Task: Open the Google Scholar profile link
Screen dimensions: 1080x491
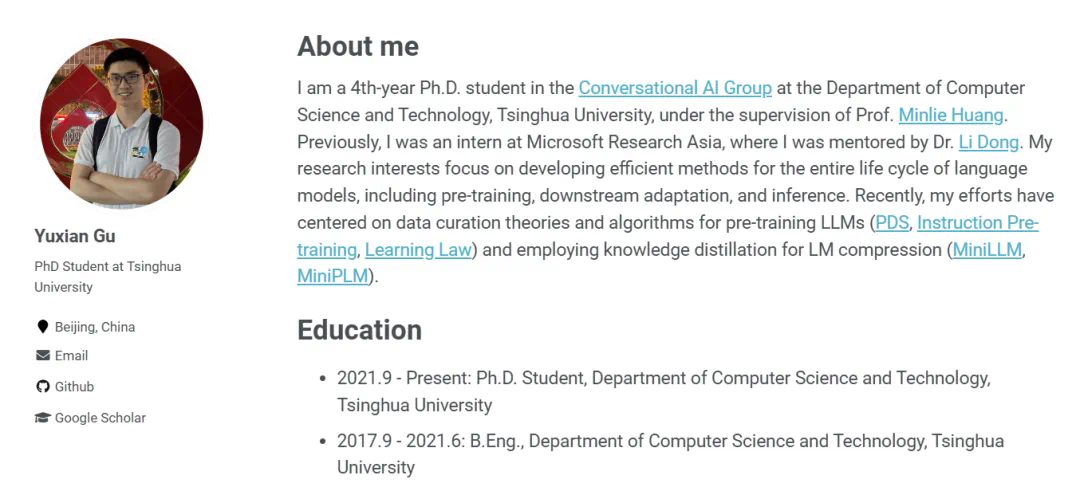Action: pyautogui.click(x=101, y=417)
